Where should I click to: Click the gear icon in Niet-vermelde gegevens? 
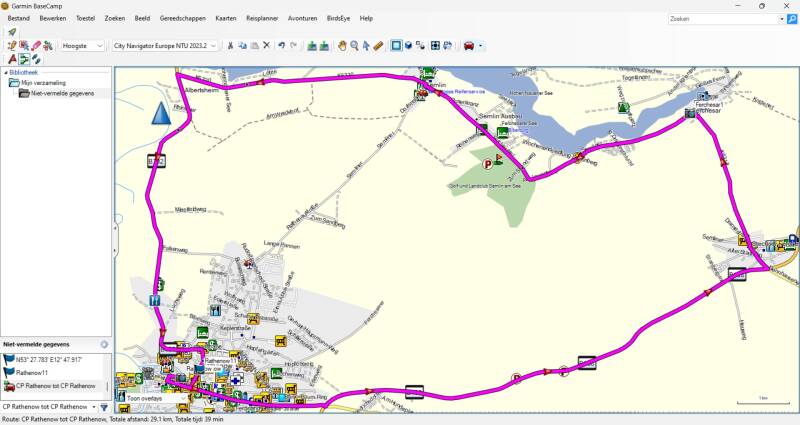(103, 344)
